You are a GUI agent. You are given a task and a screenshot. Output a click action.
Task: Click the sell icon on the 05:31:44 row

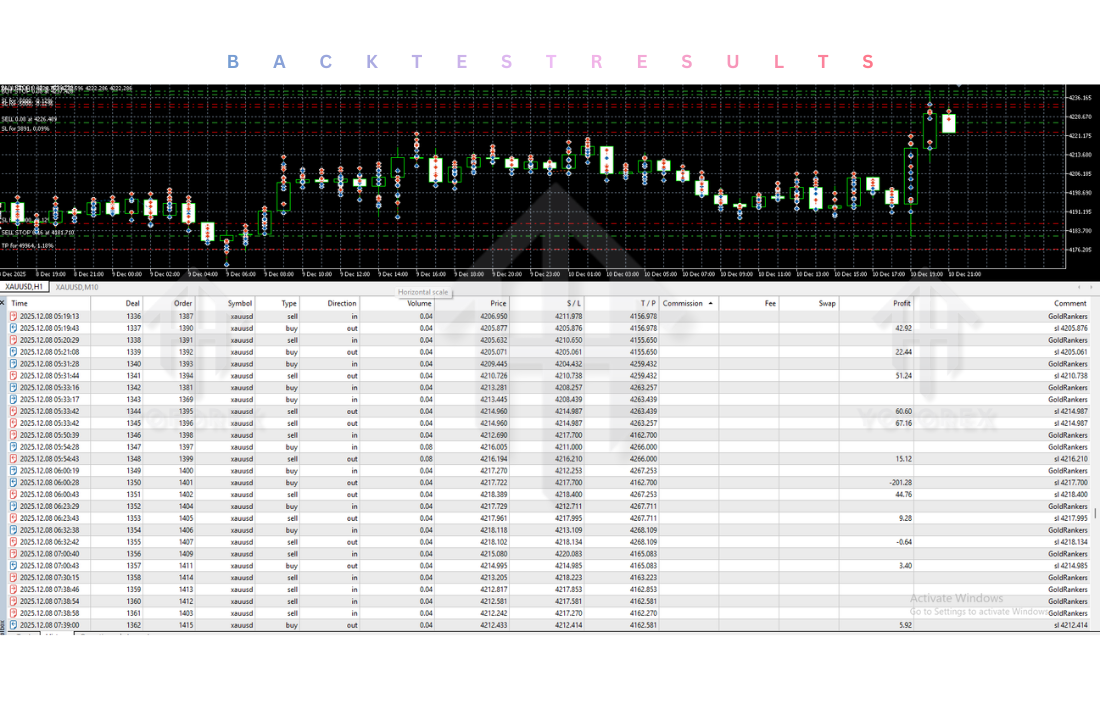13,375
